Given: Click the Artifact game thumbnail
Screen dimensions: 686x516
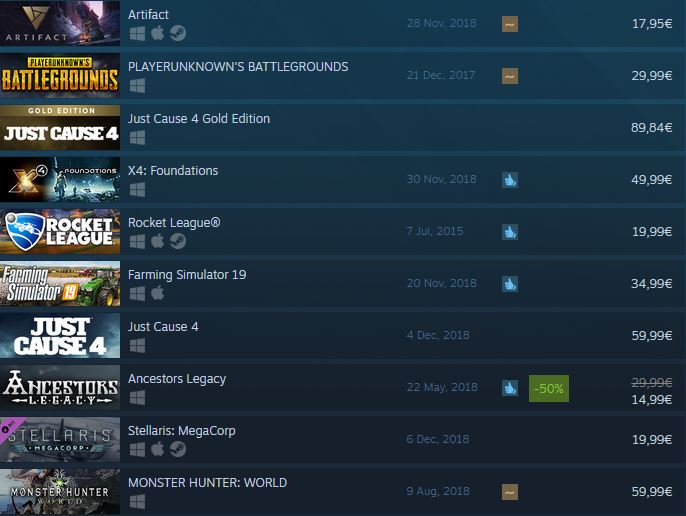Looking at the screenshot, I should [60, 23].
